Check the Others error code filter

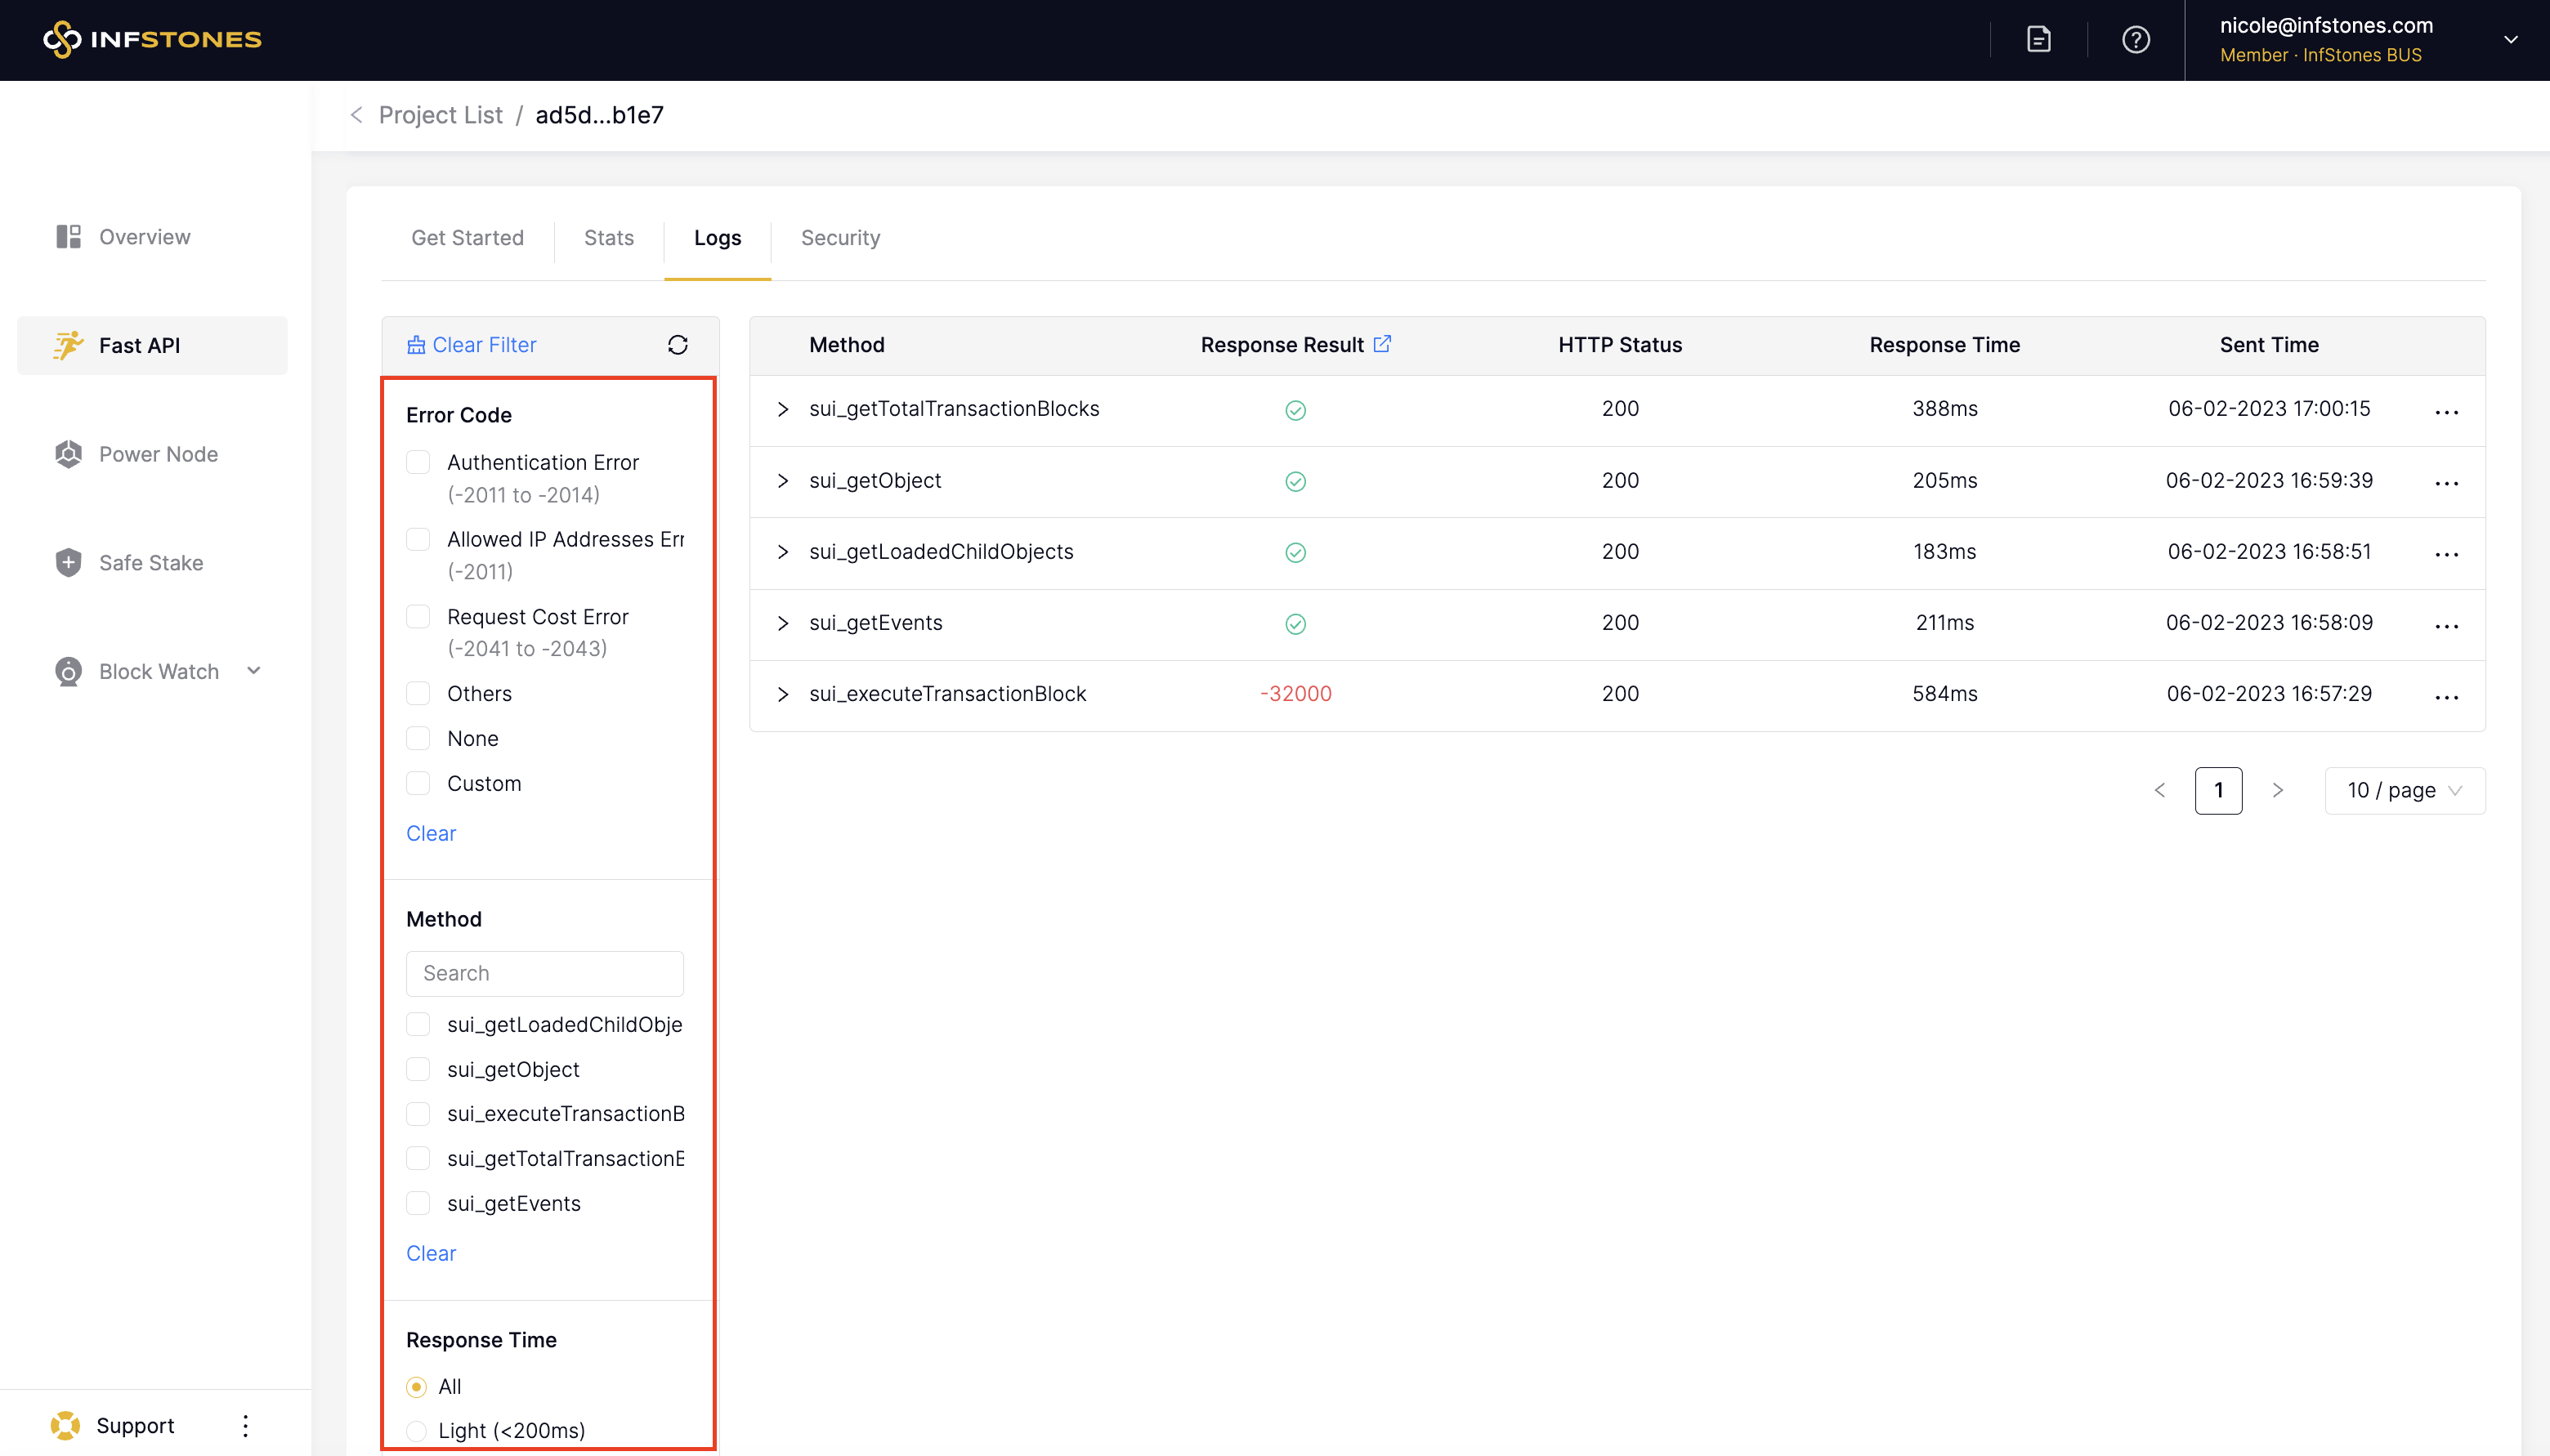pyautogui.click(x=418, y=693)
